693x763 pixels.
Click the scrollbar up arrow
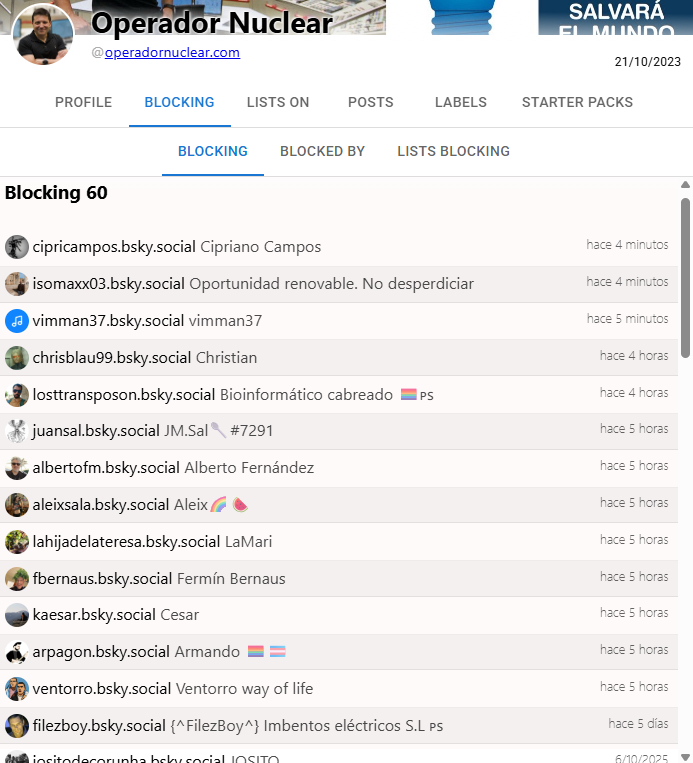[685, 185]
